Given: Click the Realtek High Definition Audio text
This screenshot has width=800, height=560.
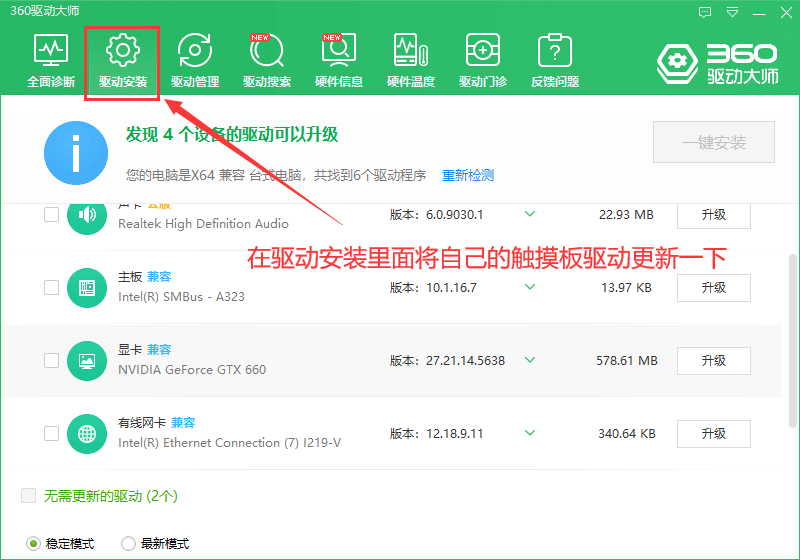Looking at the screenshot, I should pyautogui.click(x=203, y=223).
